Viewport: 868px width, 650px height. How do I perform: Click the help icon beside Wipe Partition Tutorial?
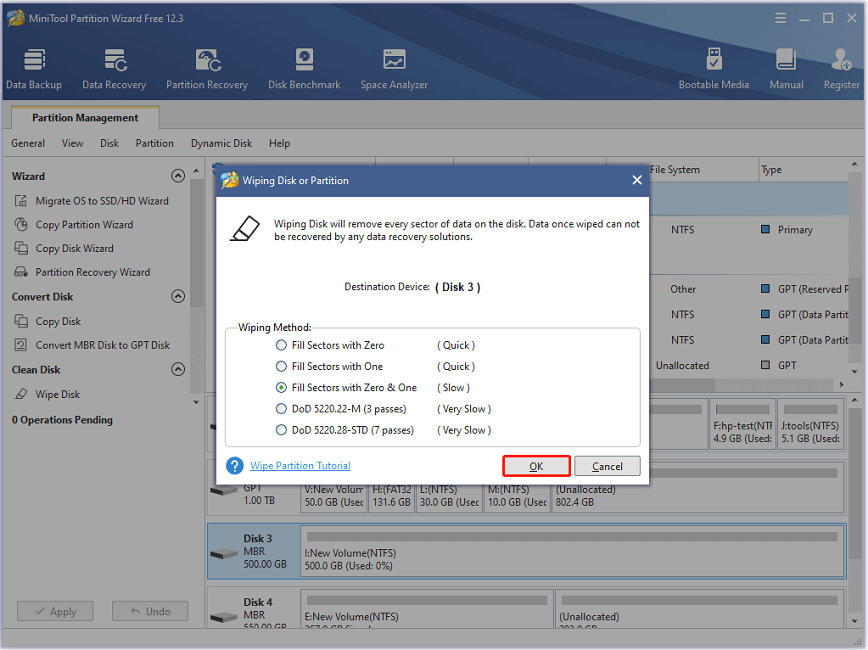click(x=235, y=466)
